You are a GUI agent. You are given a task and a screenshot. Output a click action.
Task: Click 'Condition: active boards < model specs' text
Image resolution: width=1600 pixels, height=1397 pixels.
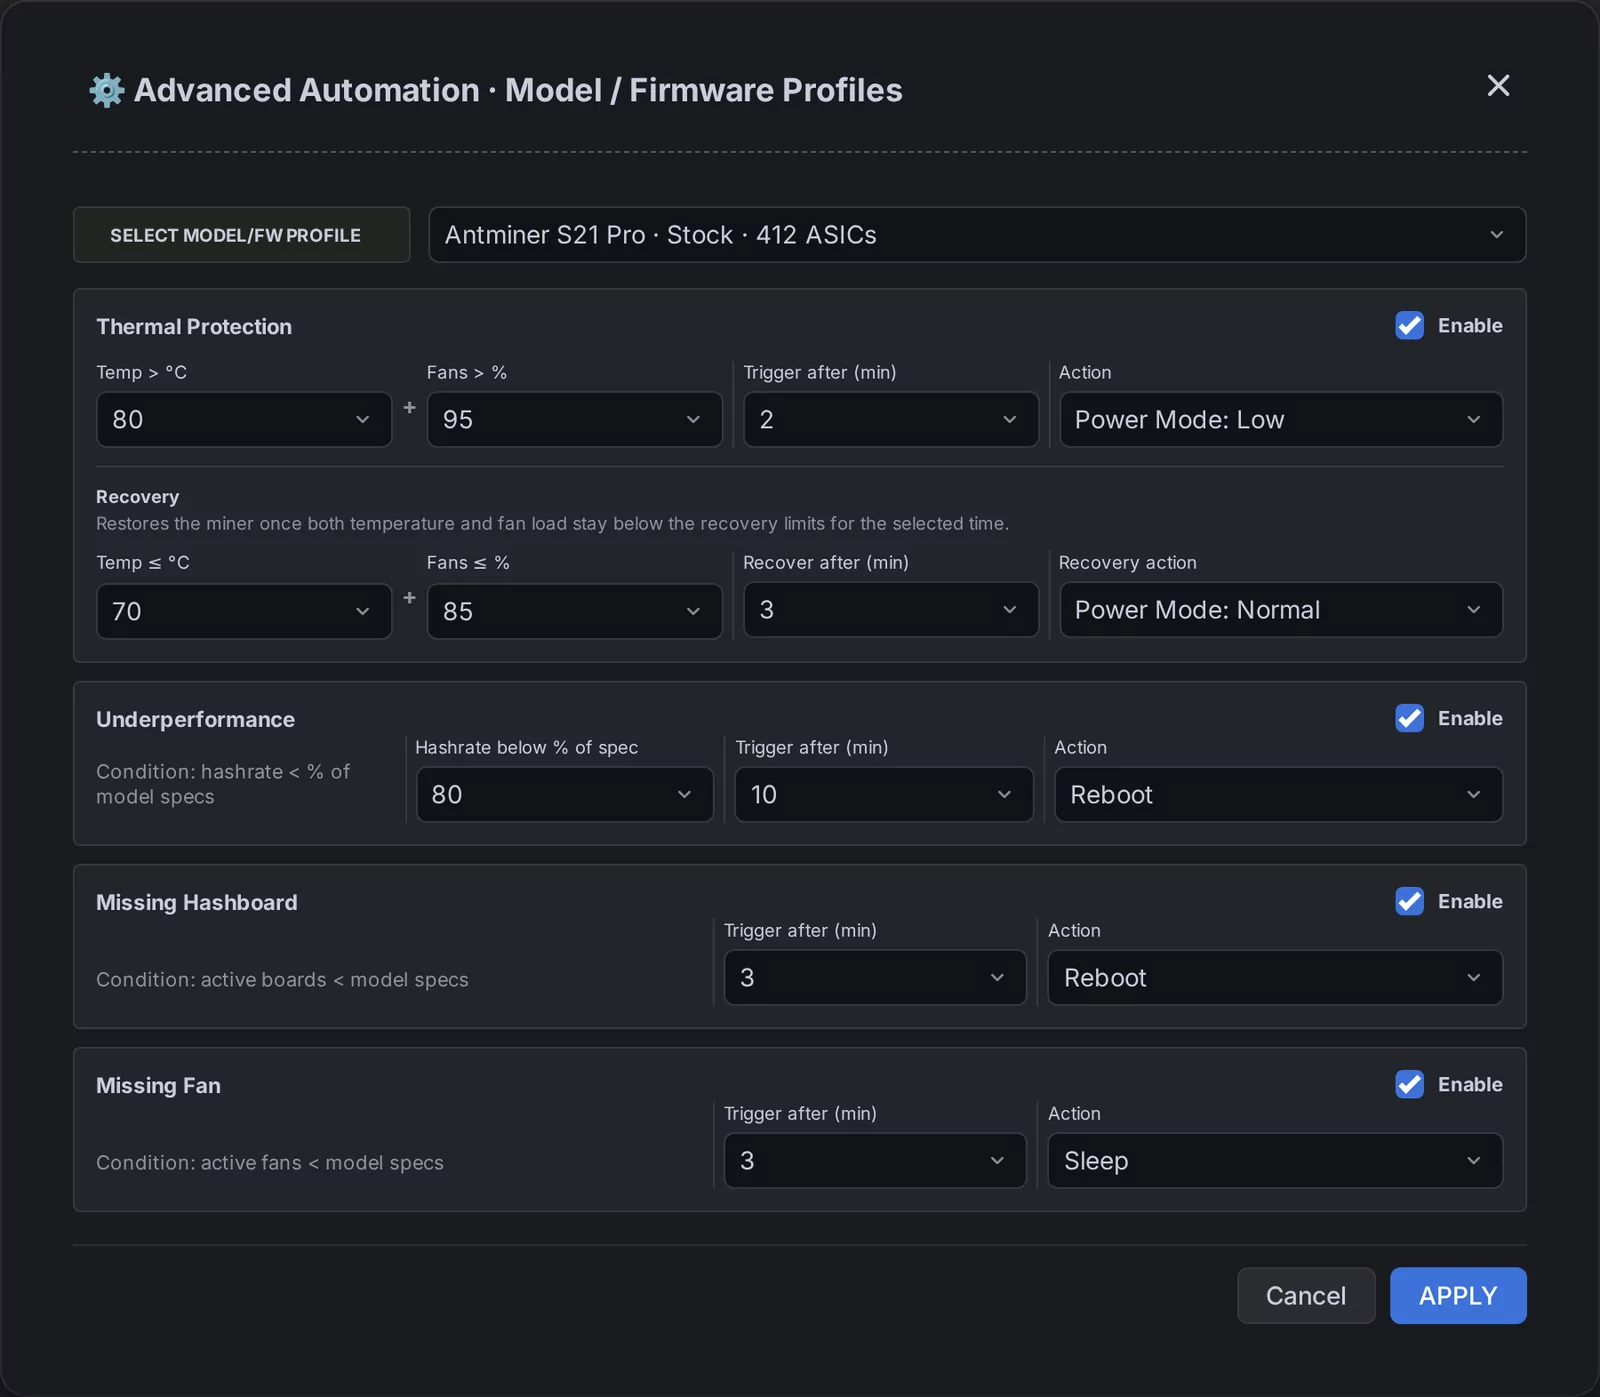tap(282, 980)
